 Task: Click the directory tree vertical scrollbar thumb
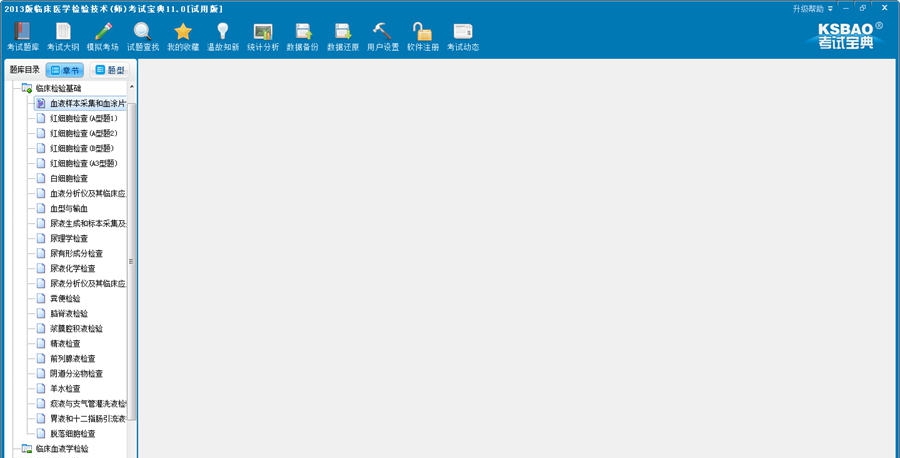click(132, 261)
